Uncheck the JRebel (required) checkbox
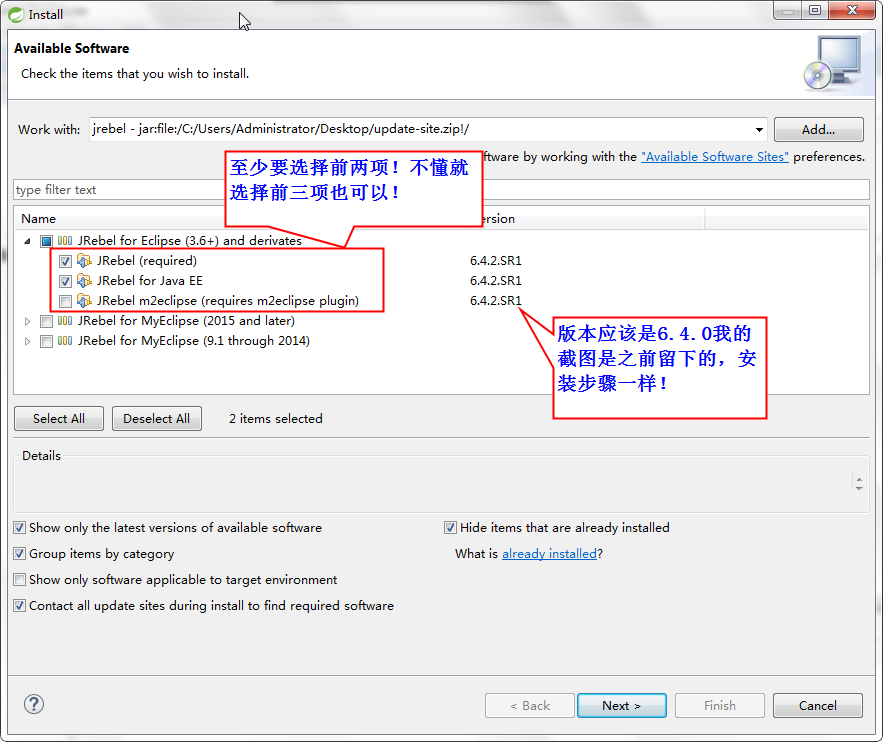The width and height of the screenshot is (883, 742). tap(65, 261)
